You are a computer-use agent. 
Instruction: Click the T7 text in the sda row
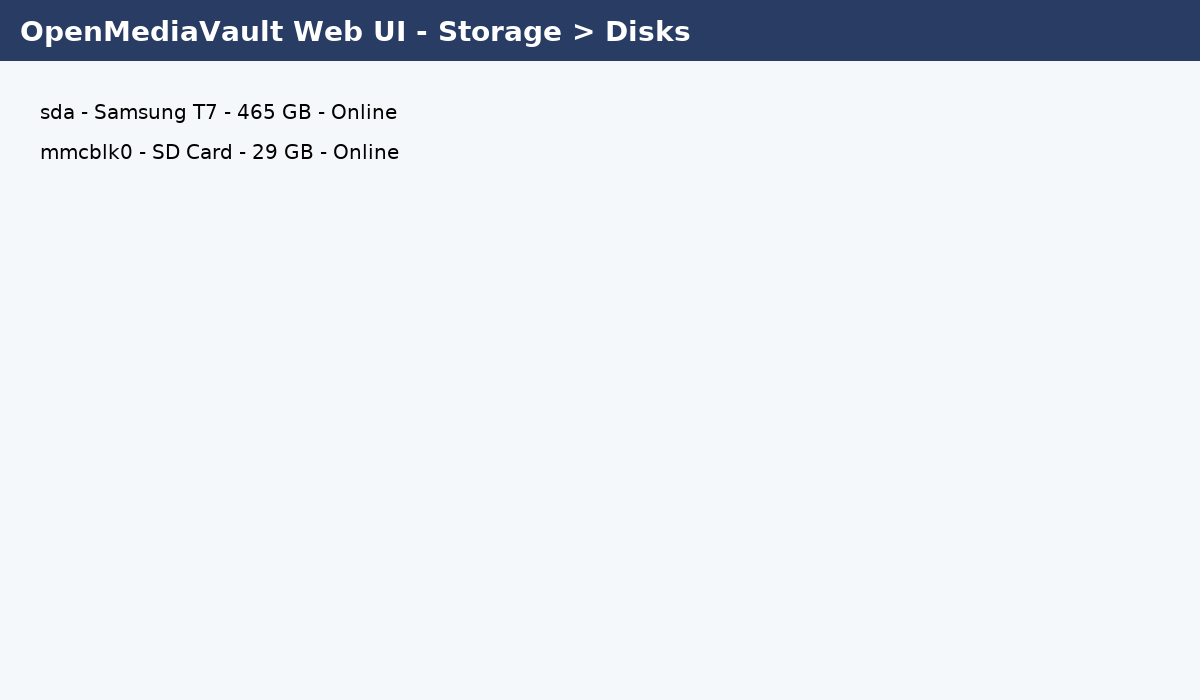(205, 113)
